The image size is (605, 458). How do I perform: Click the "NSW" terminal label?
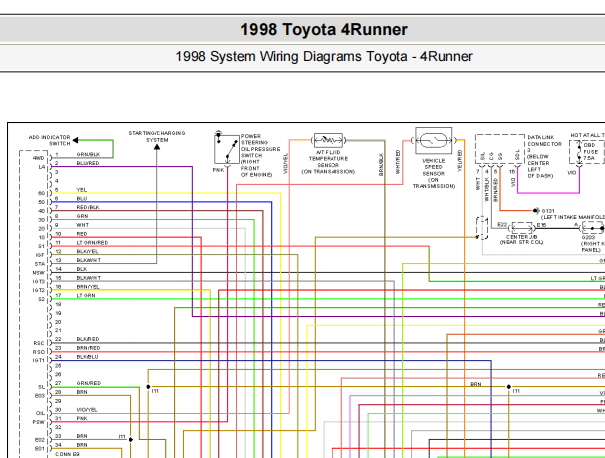tap(39, 273)
